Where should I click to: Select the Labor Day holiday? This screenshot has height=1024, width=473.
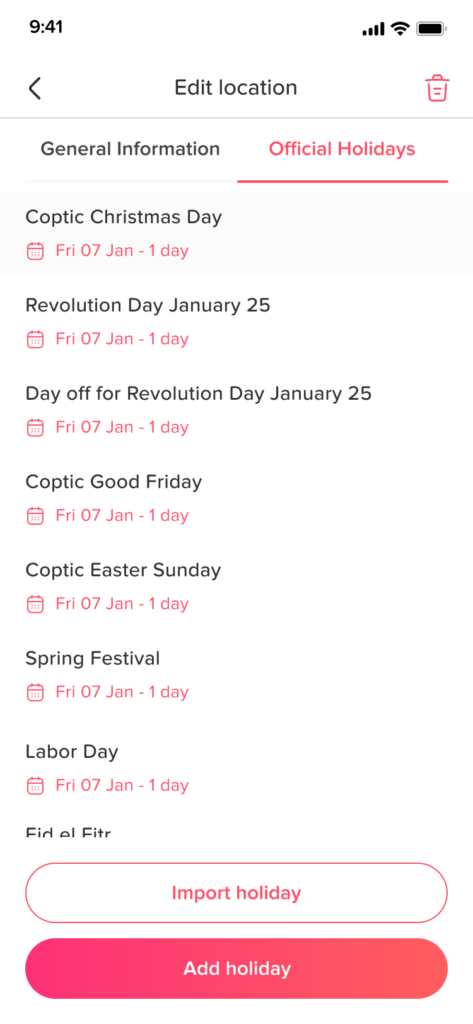click(236, 768)
